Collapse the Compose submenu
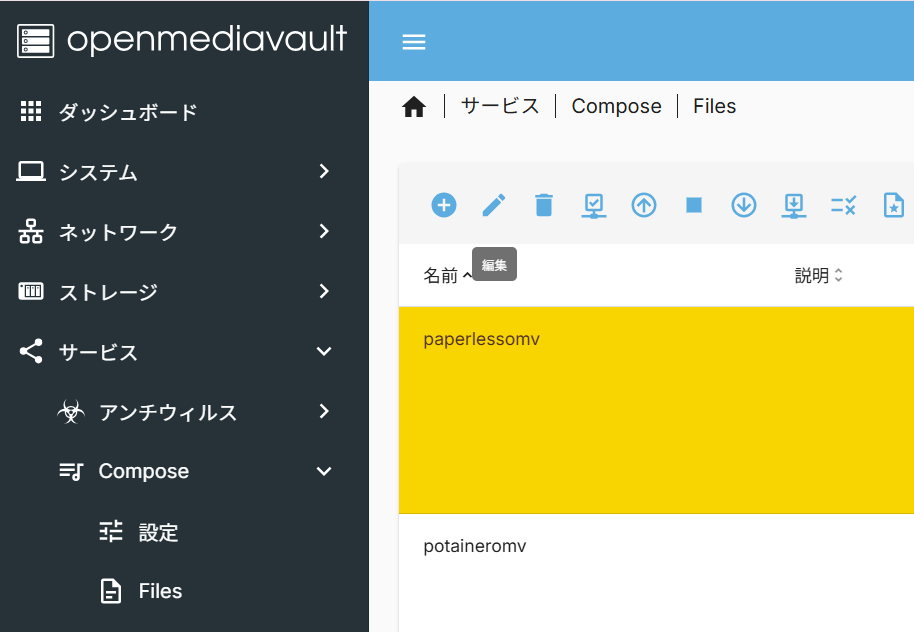 coord(323,471)
